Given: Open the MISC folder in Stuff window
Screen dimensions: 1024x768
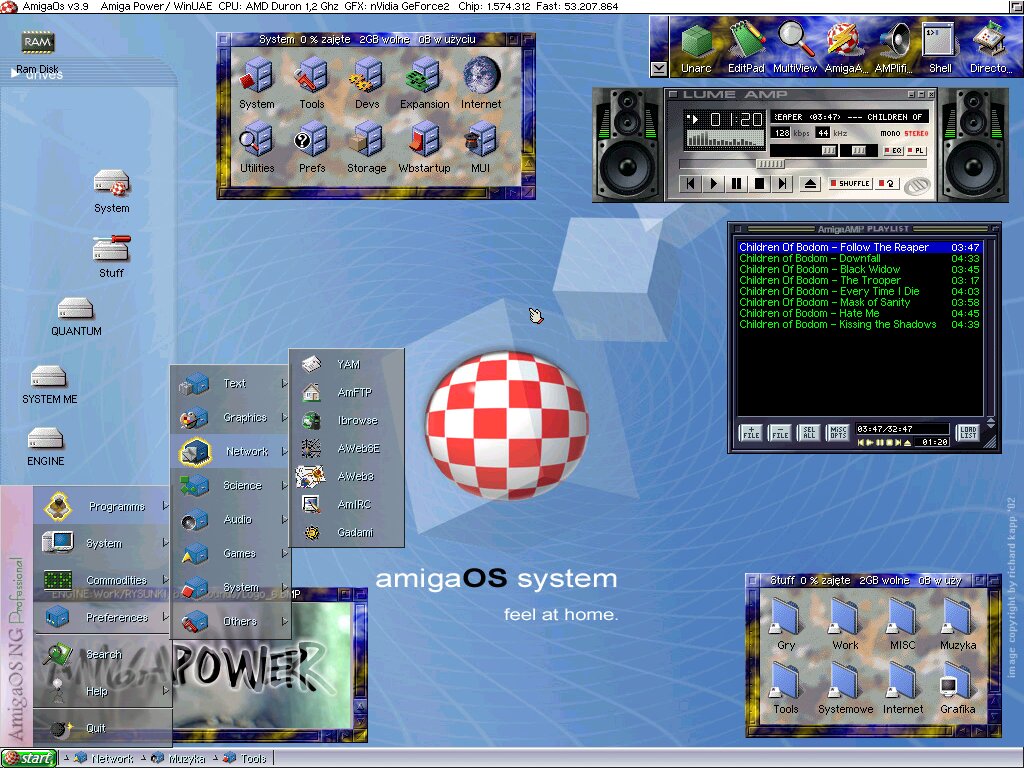Looking at the screenshot, I should click(903, 624).
